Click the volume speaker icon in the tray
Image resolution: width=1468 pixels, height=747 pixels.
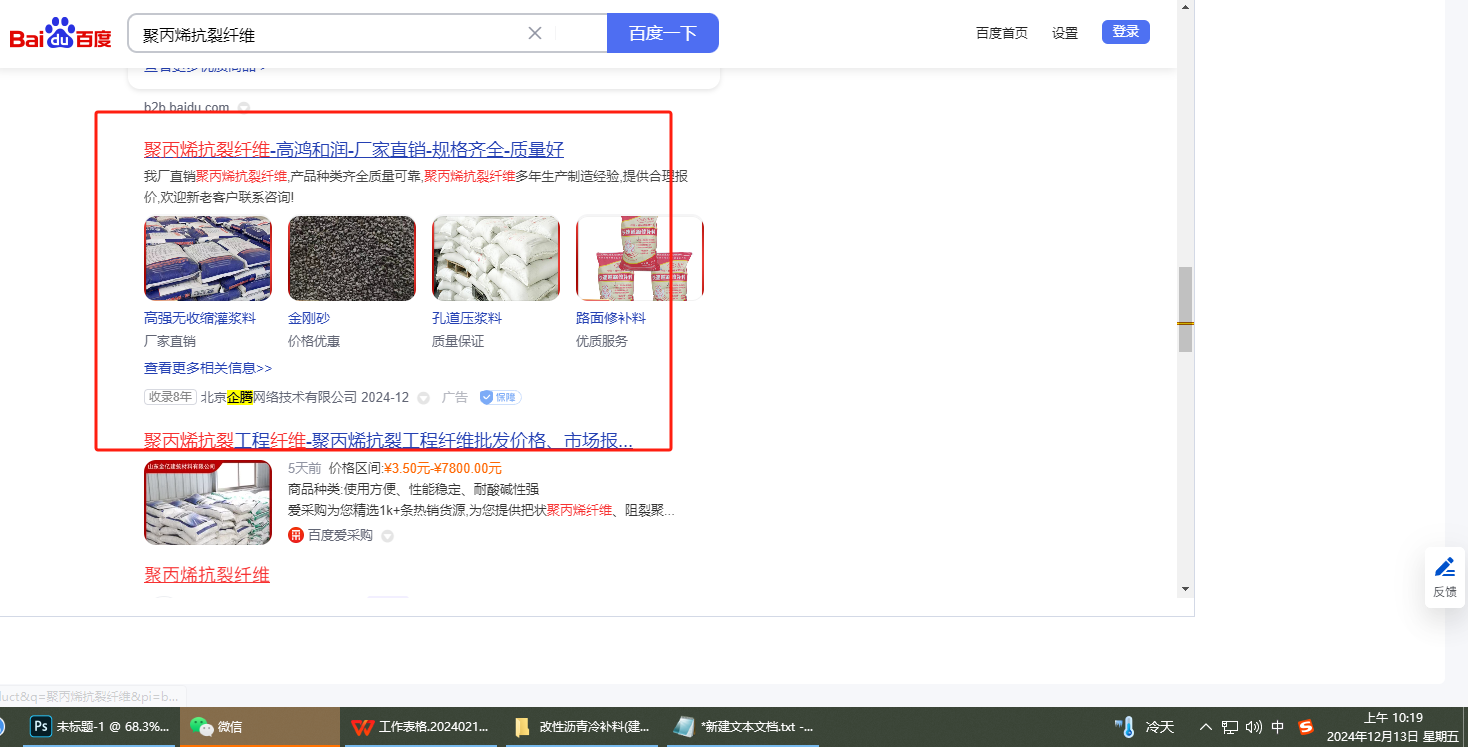click(1253, 727)
